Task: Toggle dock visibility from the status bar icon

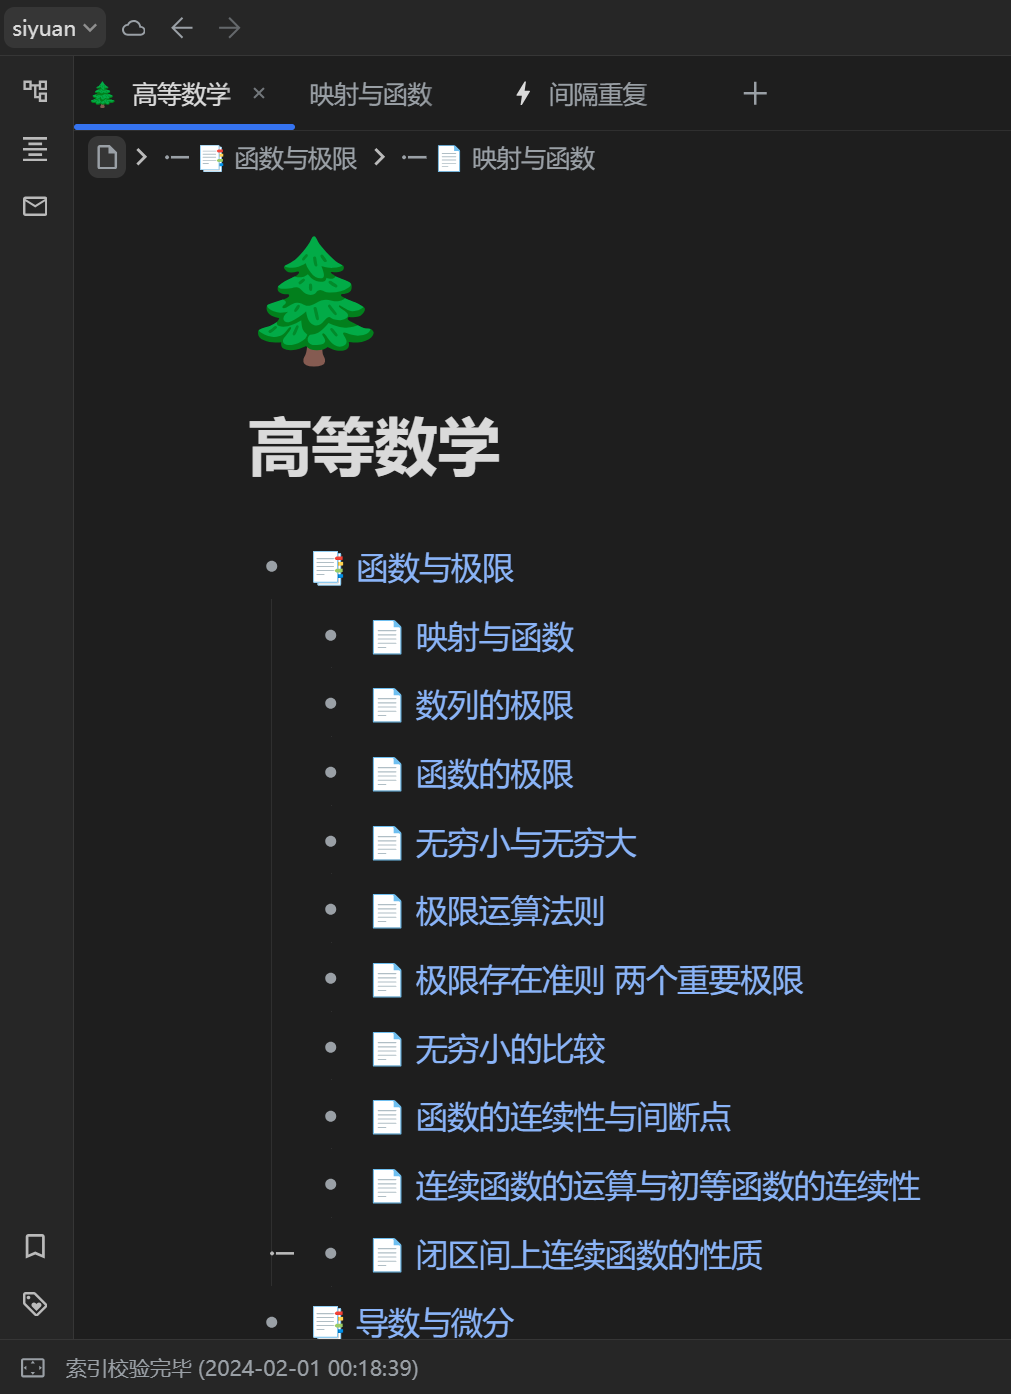Action: (x=34, y=1367)
